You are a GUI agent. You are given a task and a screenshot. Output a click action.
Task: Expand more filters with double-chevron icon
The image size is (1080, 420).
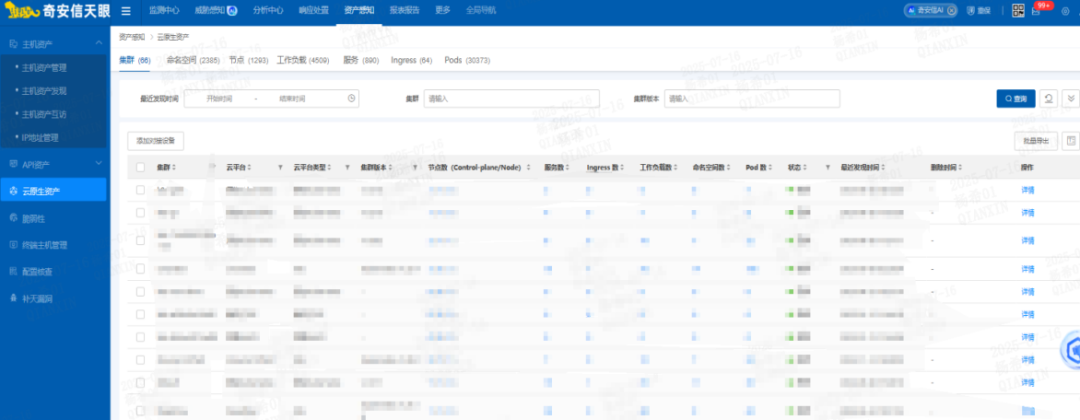[x=1070, y=98]
